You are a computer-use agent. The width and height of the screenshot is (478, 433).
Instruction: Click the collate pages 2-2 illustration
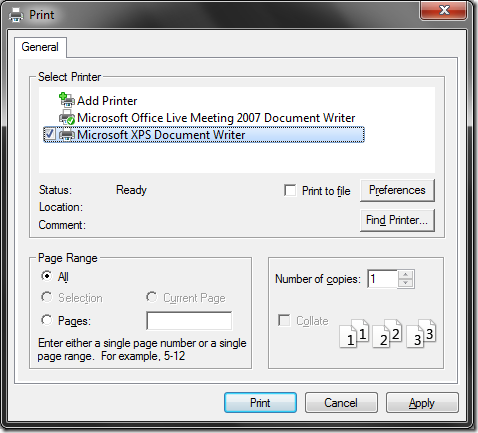coord(387,333)
